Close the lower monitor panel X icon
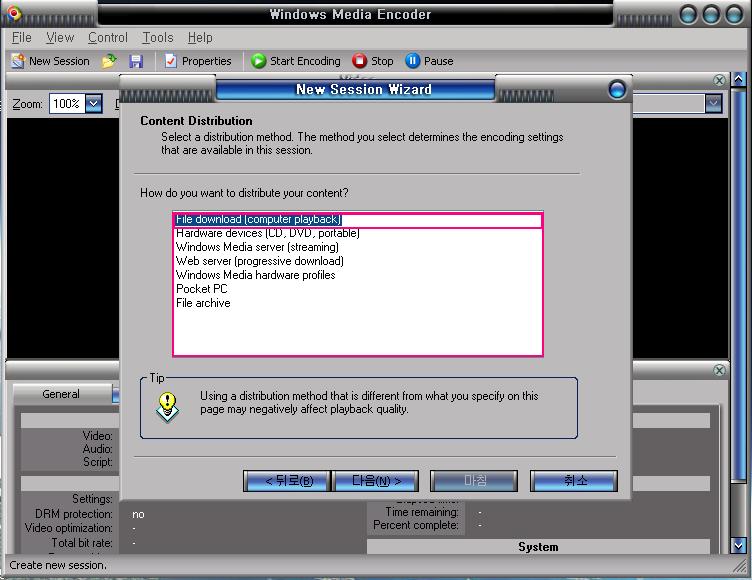Viewport: 752px width, 580px height. pyautogui.click(x=719, y=370)
